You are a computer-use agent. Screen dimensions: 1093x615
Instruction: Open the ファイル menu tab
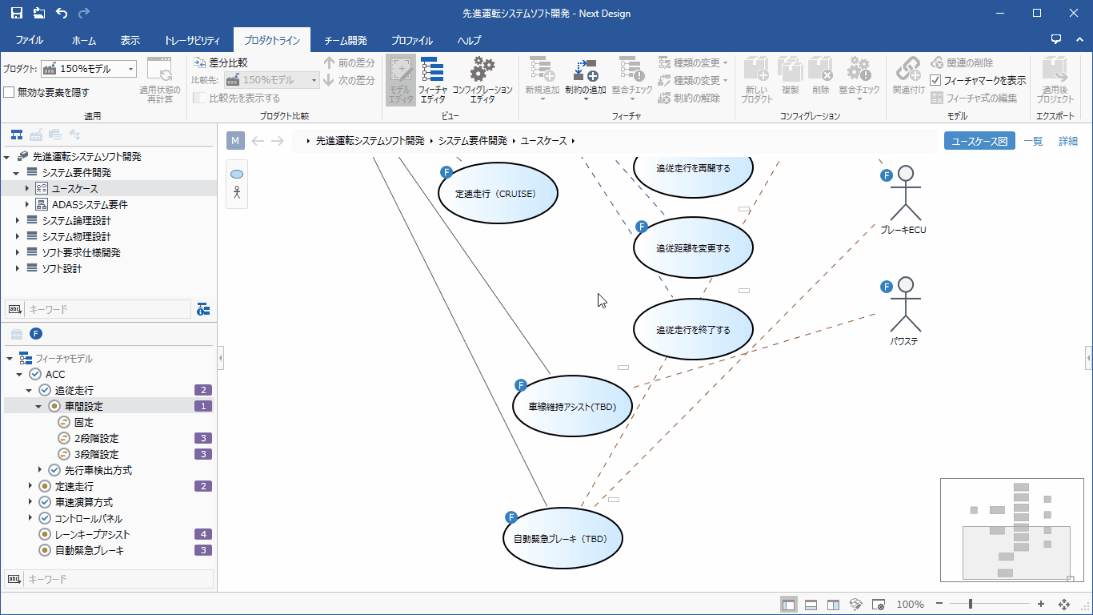(29, 41)
